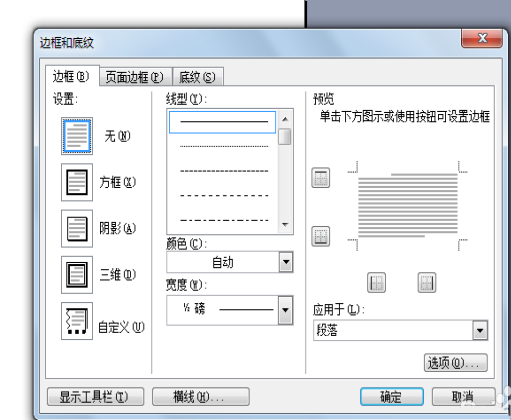Select the 无 (None) border setting icon
The height and width of the screenshot is (420, 511).
77,136
